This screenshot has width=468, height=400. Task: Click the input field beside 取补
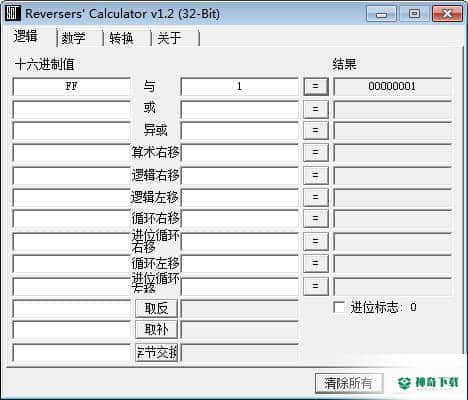coord(72,330)
